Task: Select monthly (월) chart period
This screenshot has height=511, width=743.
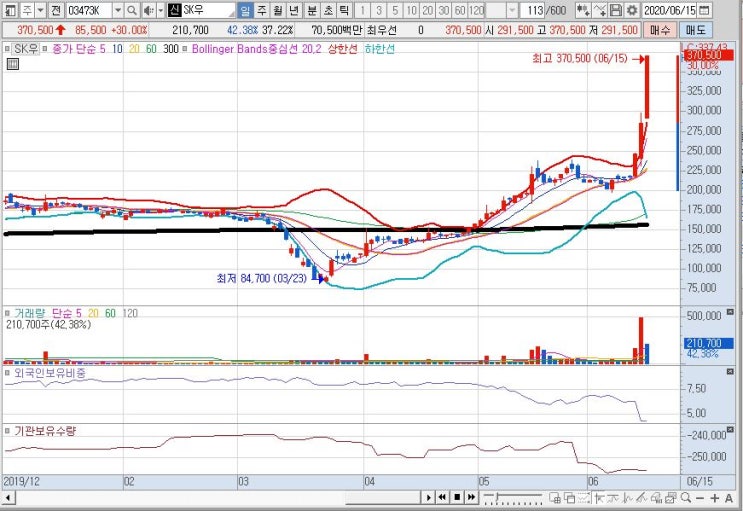Action: click(278, 10)
